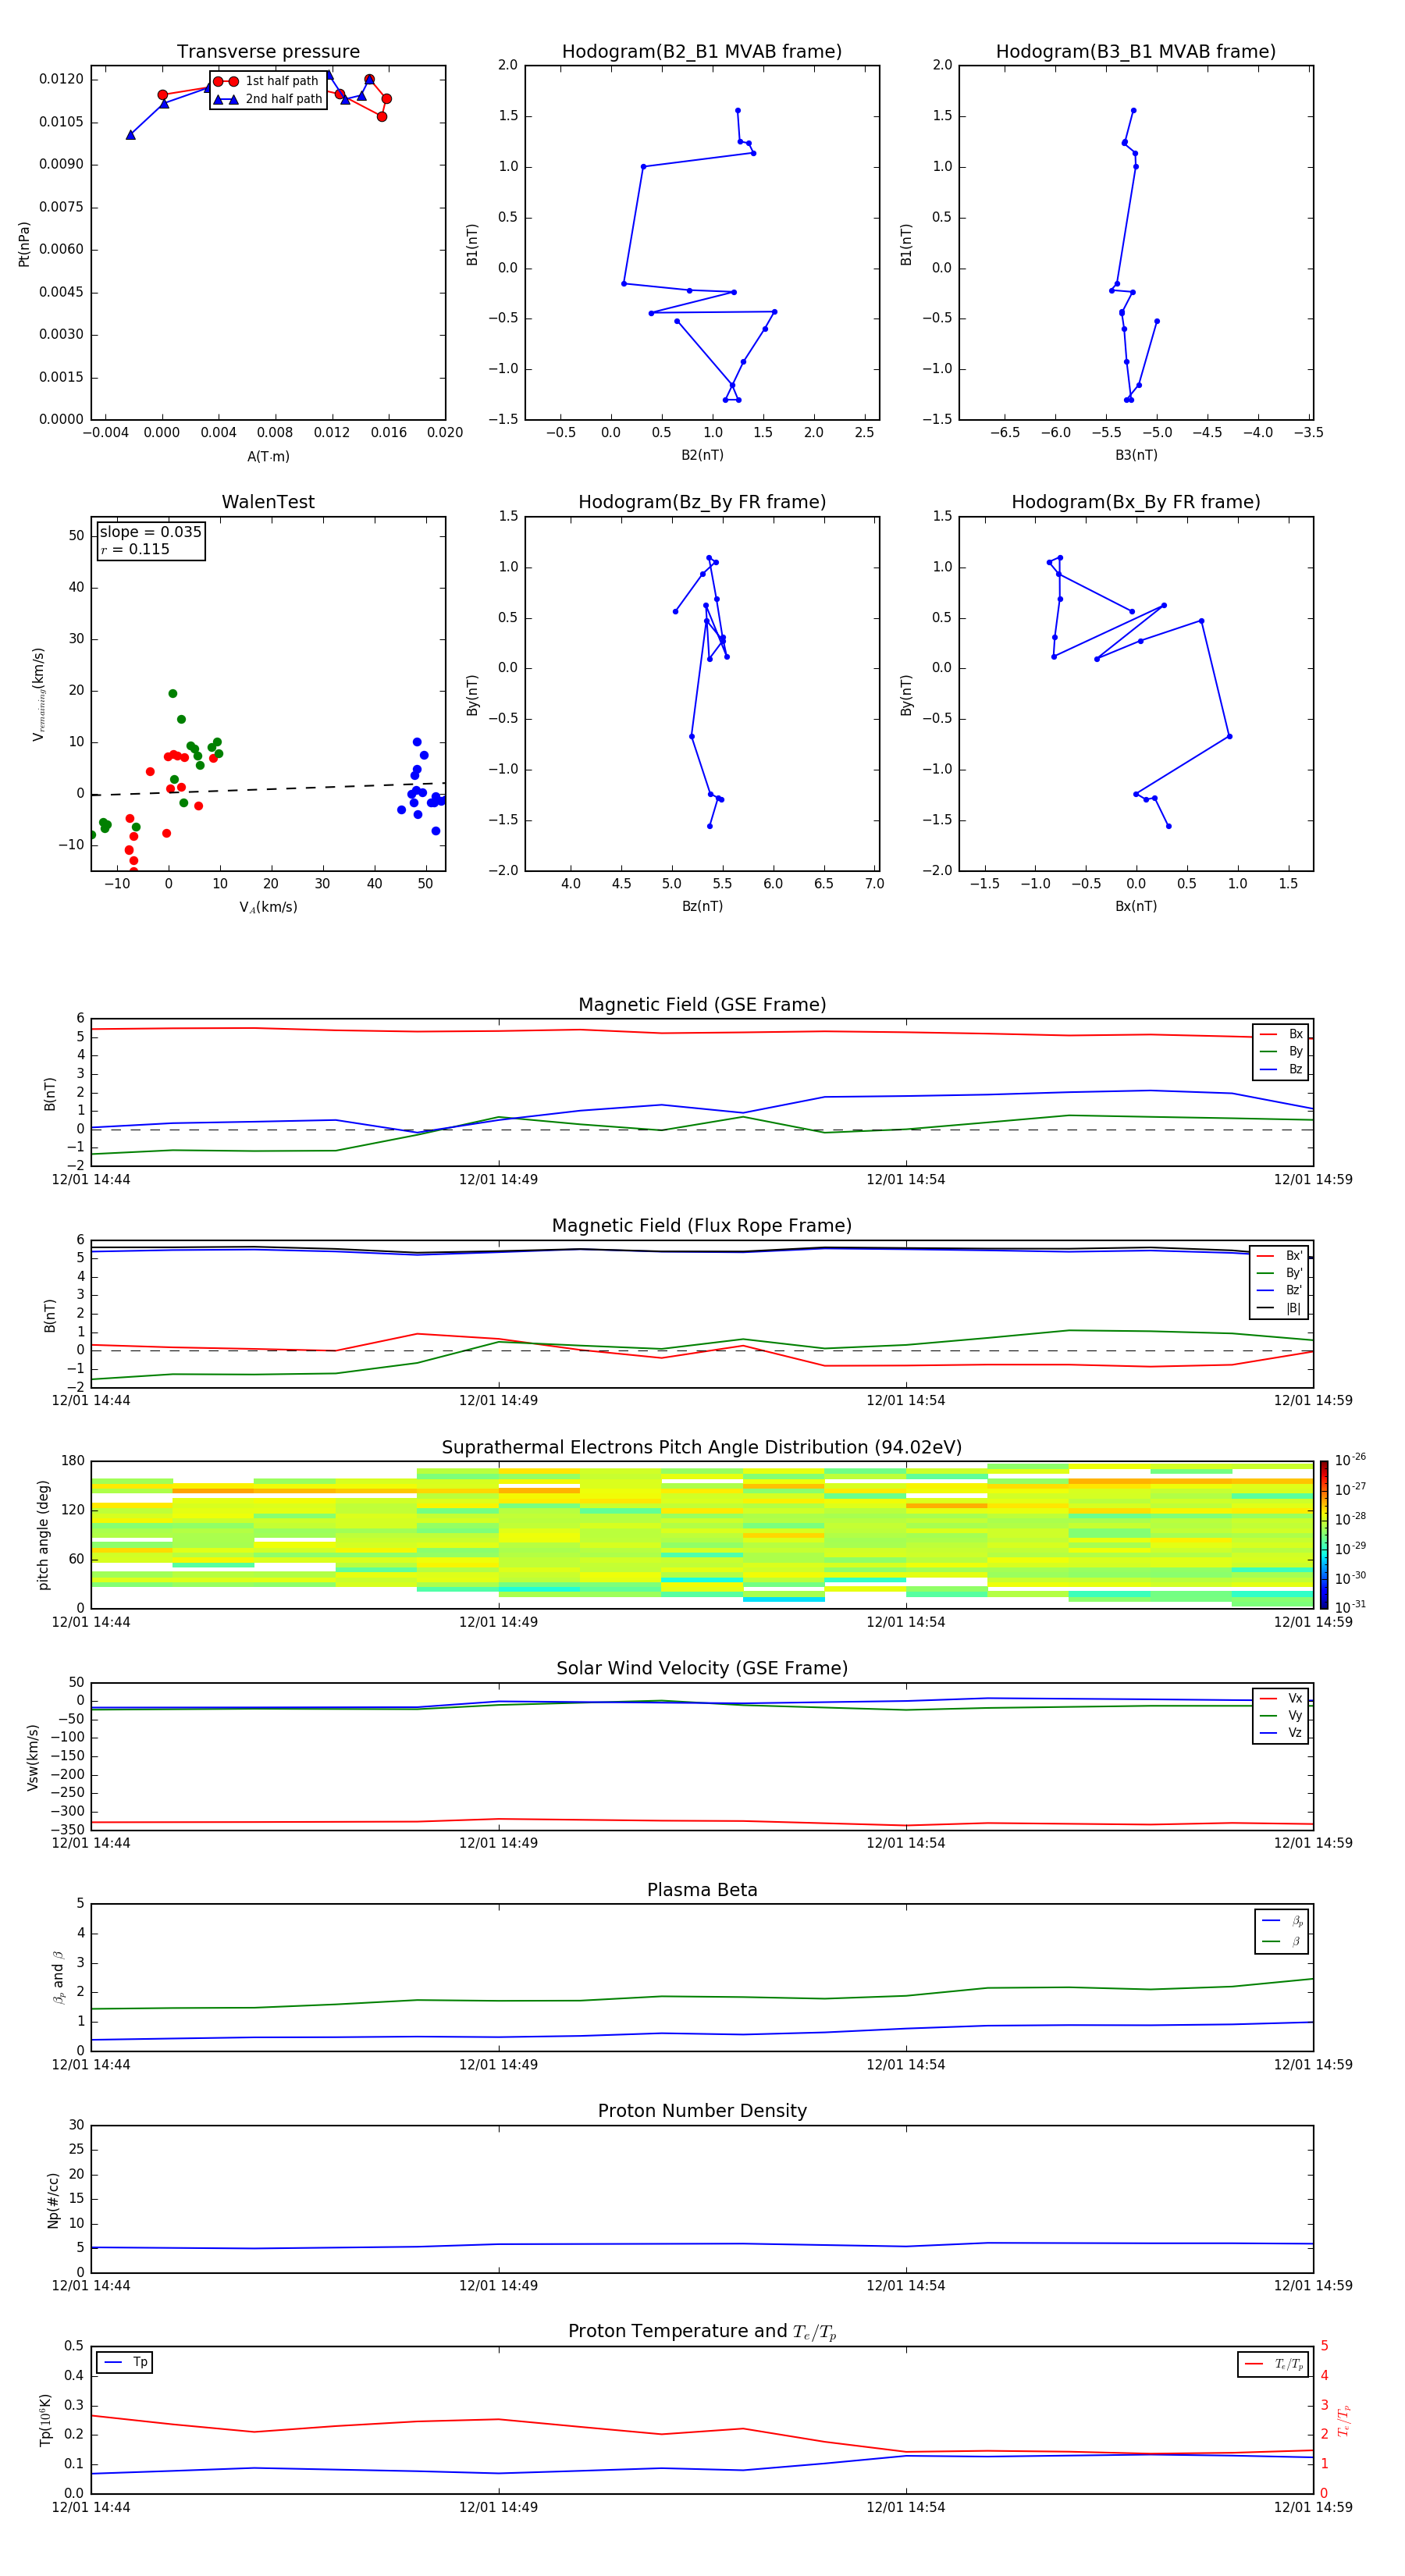The width and height of the screenshot is (1405, 2576).
Task: Select the "slope = 0.035" annotation
Action: [x=150, y=532]
